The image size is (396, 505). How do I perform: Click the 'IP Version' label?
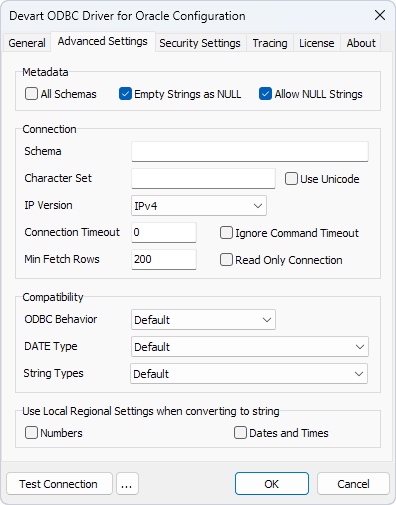(x=48, y=205)
